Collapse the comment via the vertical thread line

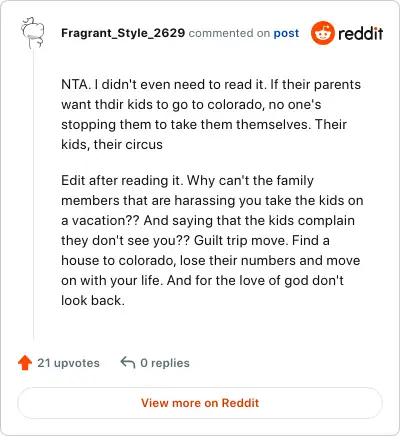33,195
